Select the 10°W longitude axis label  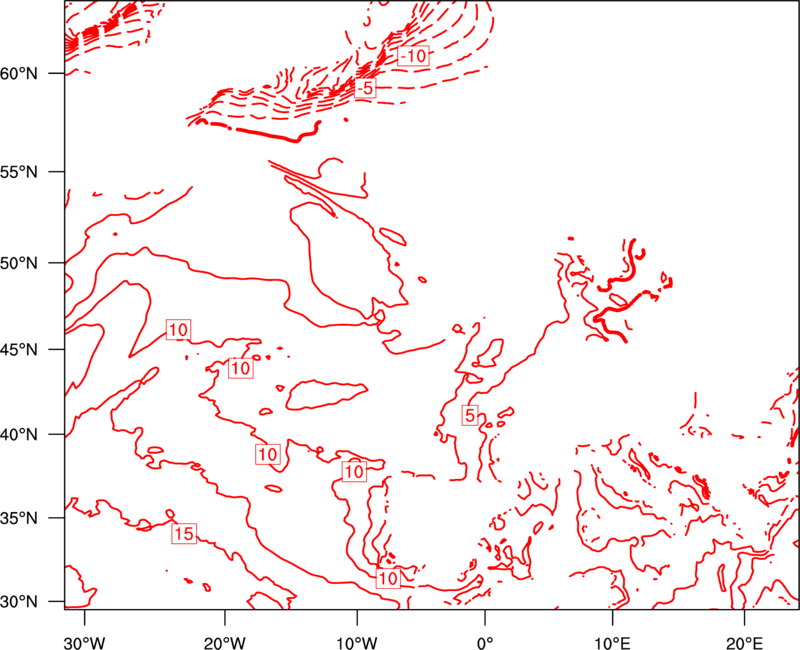[357, 643]
